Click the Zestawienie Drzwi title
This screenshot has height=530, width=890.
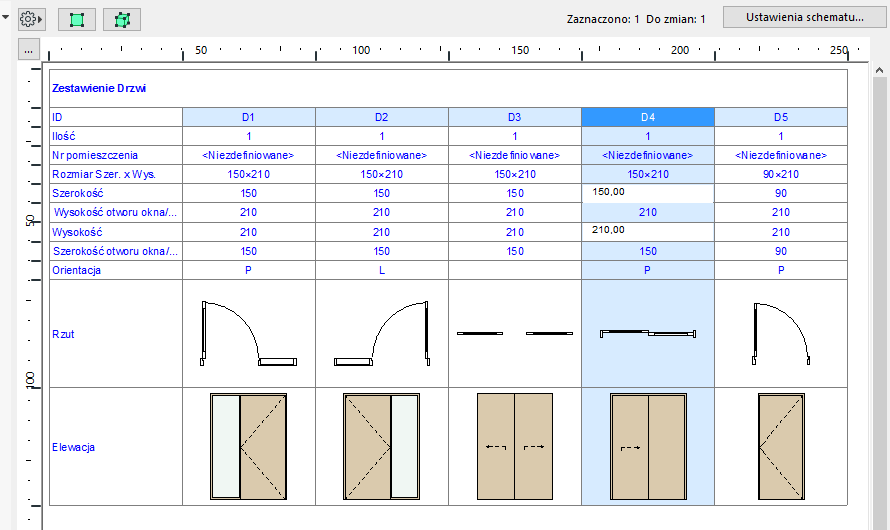tap(99, 88)
